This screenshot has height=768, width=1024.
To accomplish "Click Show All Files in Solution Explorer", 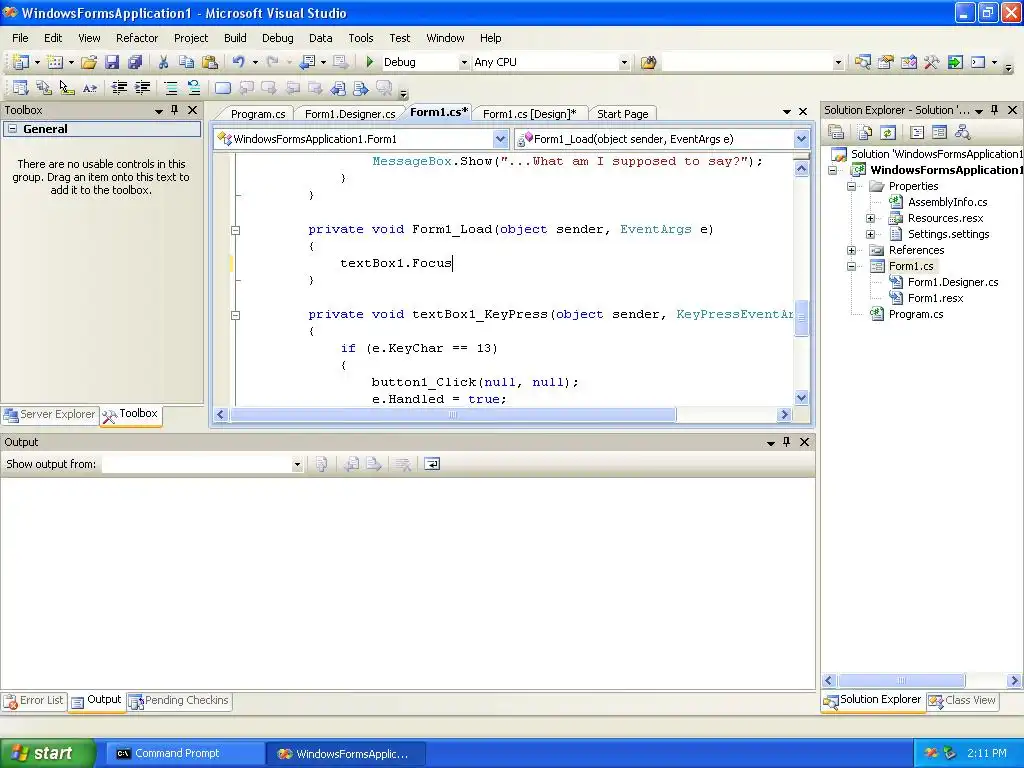I will (x=865, y=133).
